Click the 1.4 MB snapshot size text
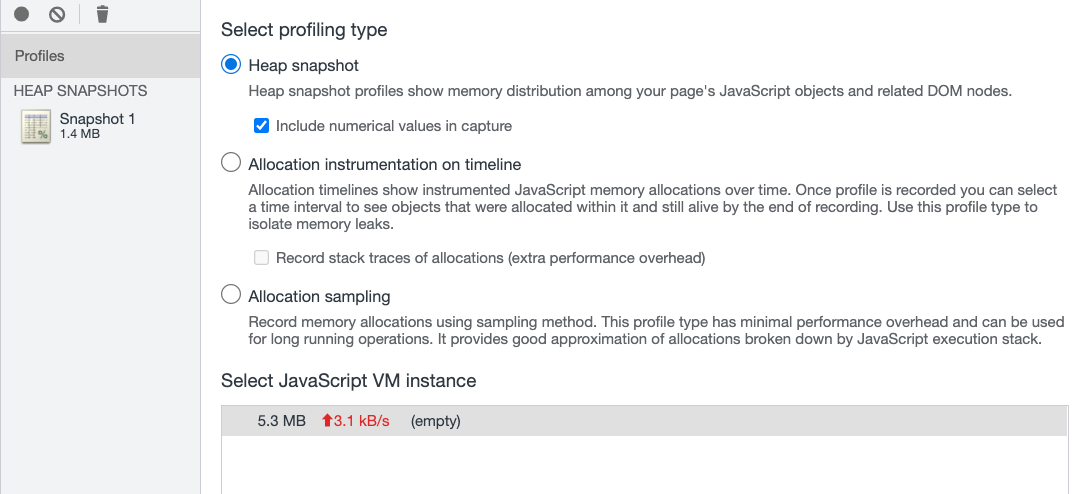 tap(80, 134)
